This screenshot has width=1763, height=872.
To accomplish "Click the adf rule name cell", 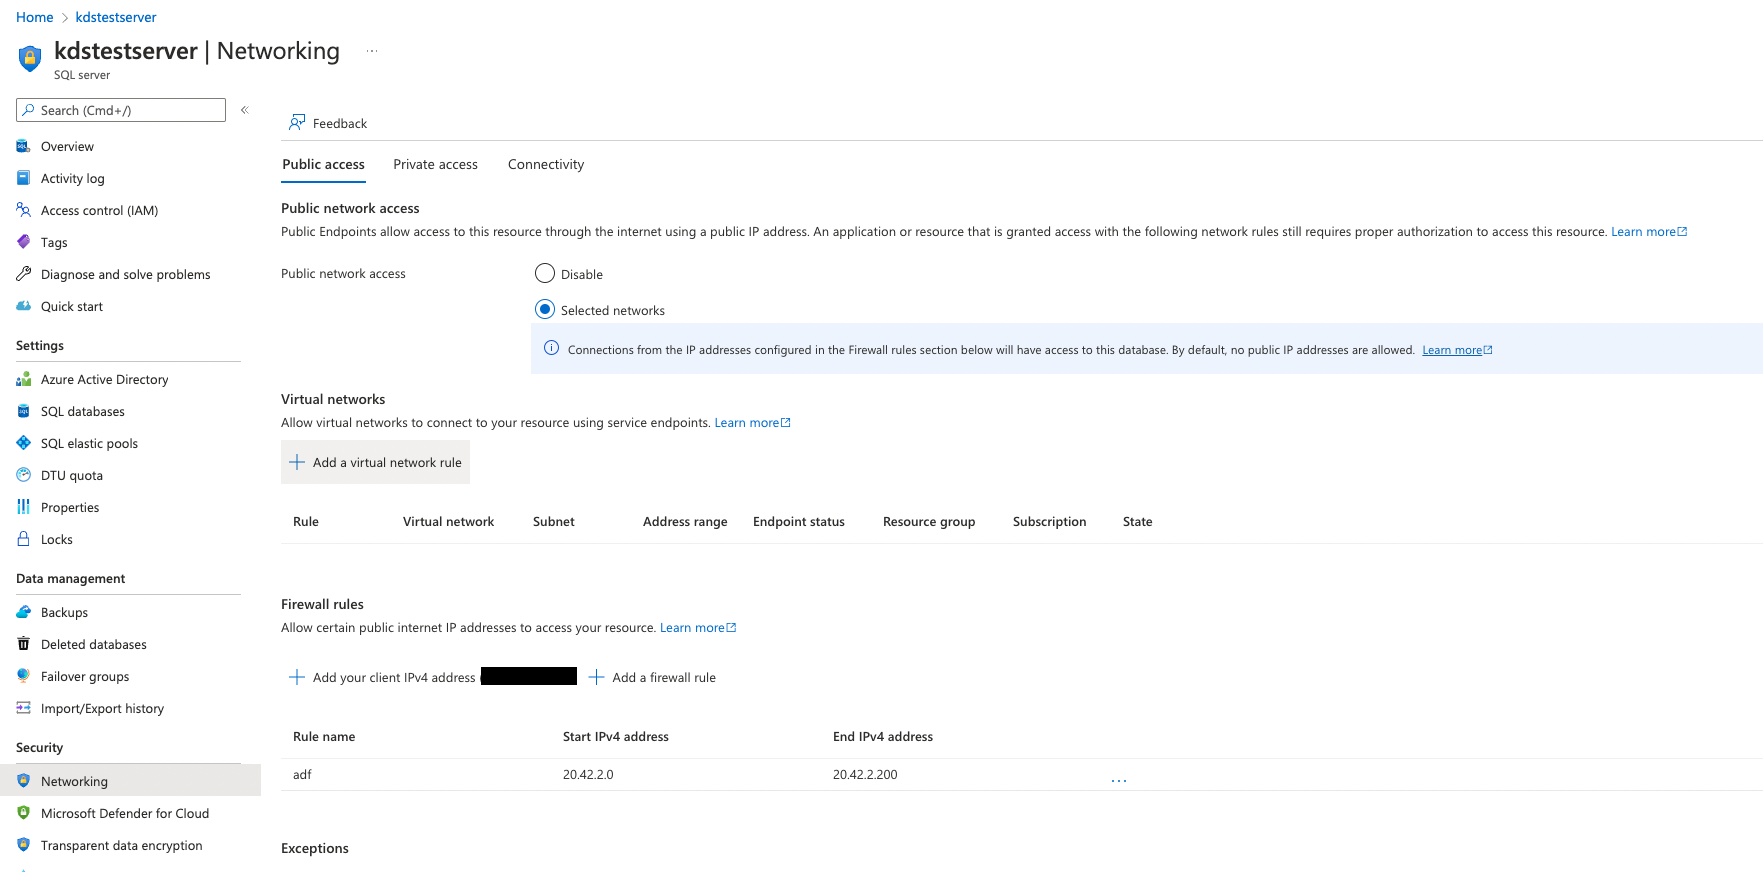I will [302, 775].
